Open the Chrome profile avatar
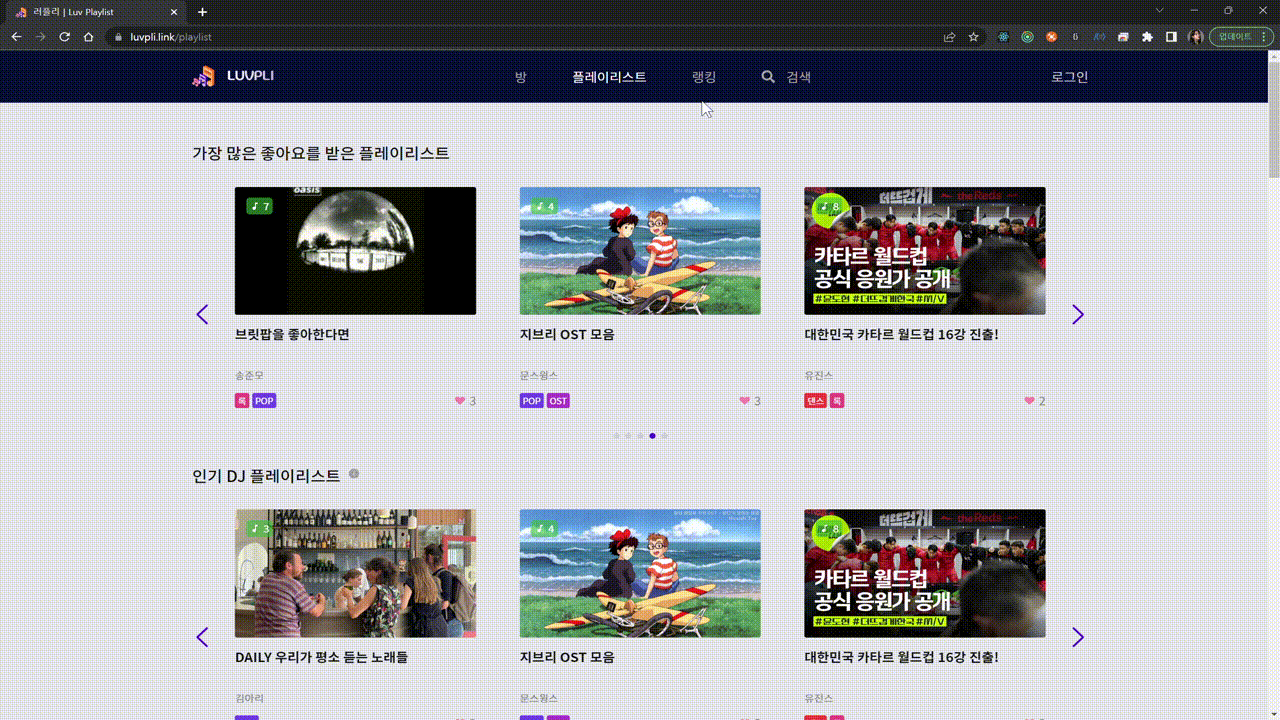The image size is (1280, 720). coord(1195,37)
